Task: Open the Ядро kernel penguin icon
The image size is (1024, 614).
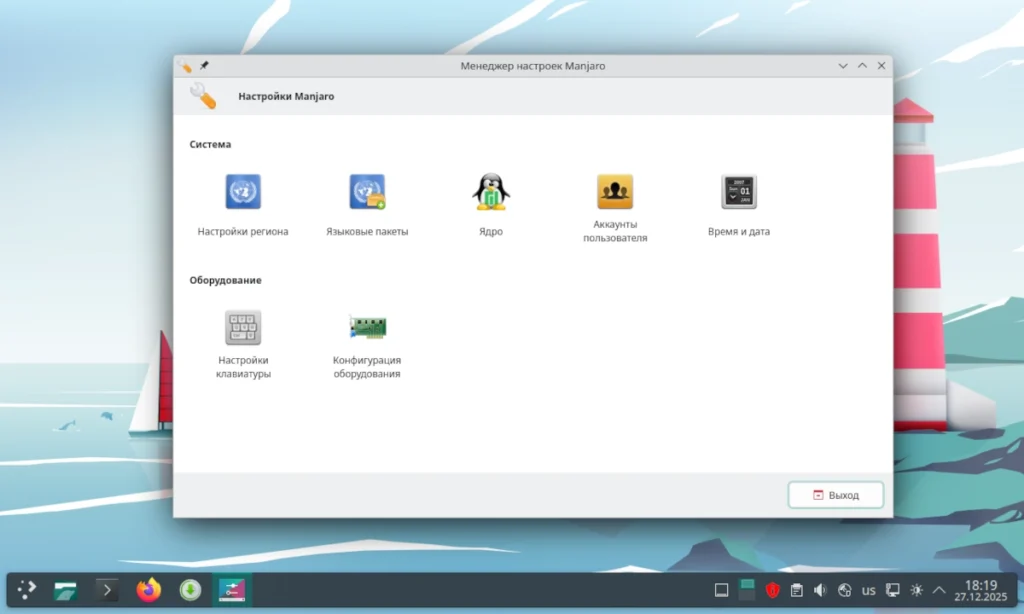Action: (490, 191)
